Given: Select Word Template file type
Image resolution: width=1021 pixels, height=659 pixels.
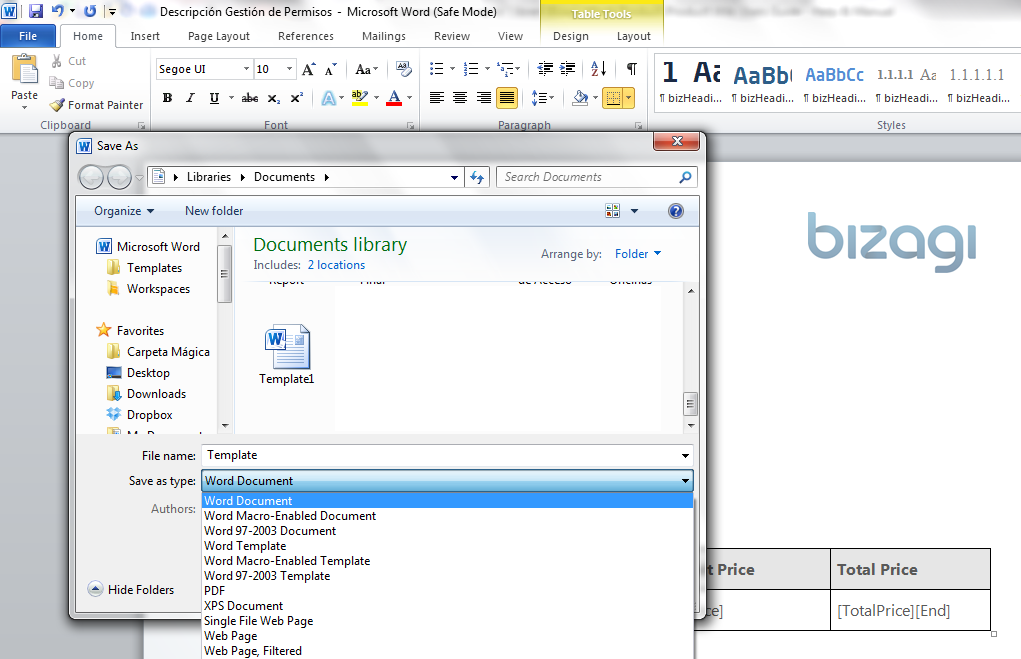Looking at the screenshot, I should 447,546.
